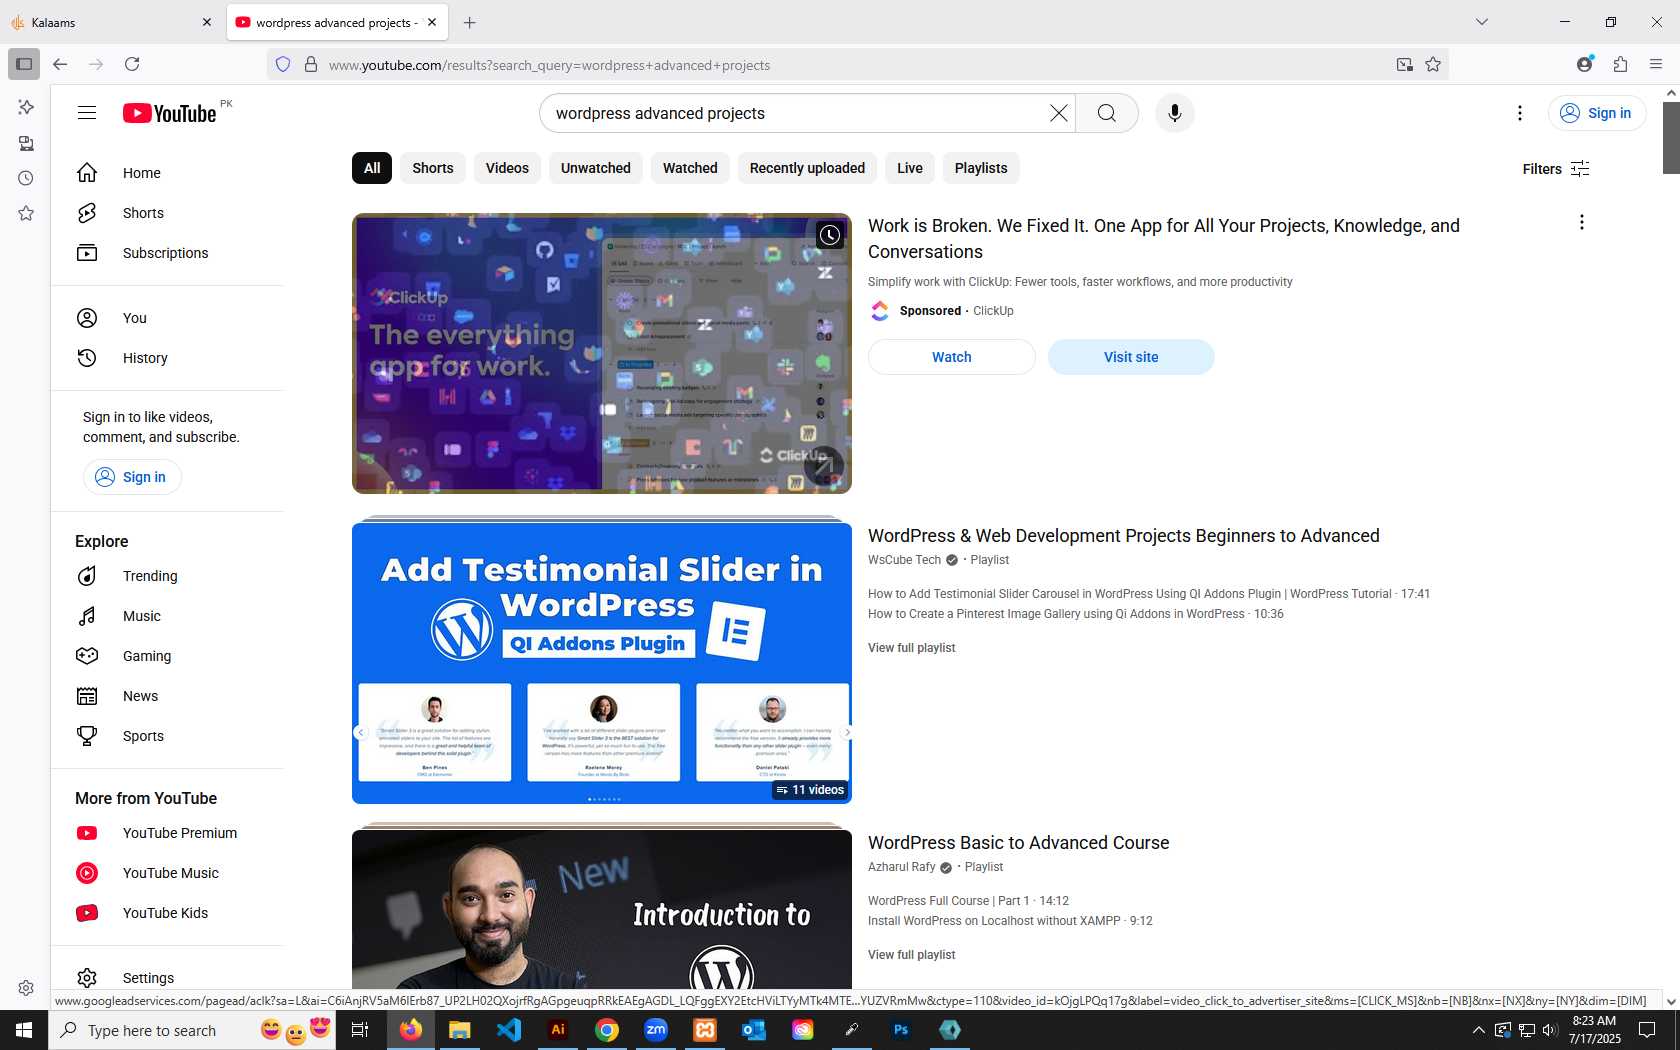This screenshot has width=1680, height=1050.
Task: View full playlist for WsCube Tech
Action: 911,648
